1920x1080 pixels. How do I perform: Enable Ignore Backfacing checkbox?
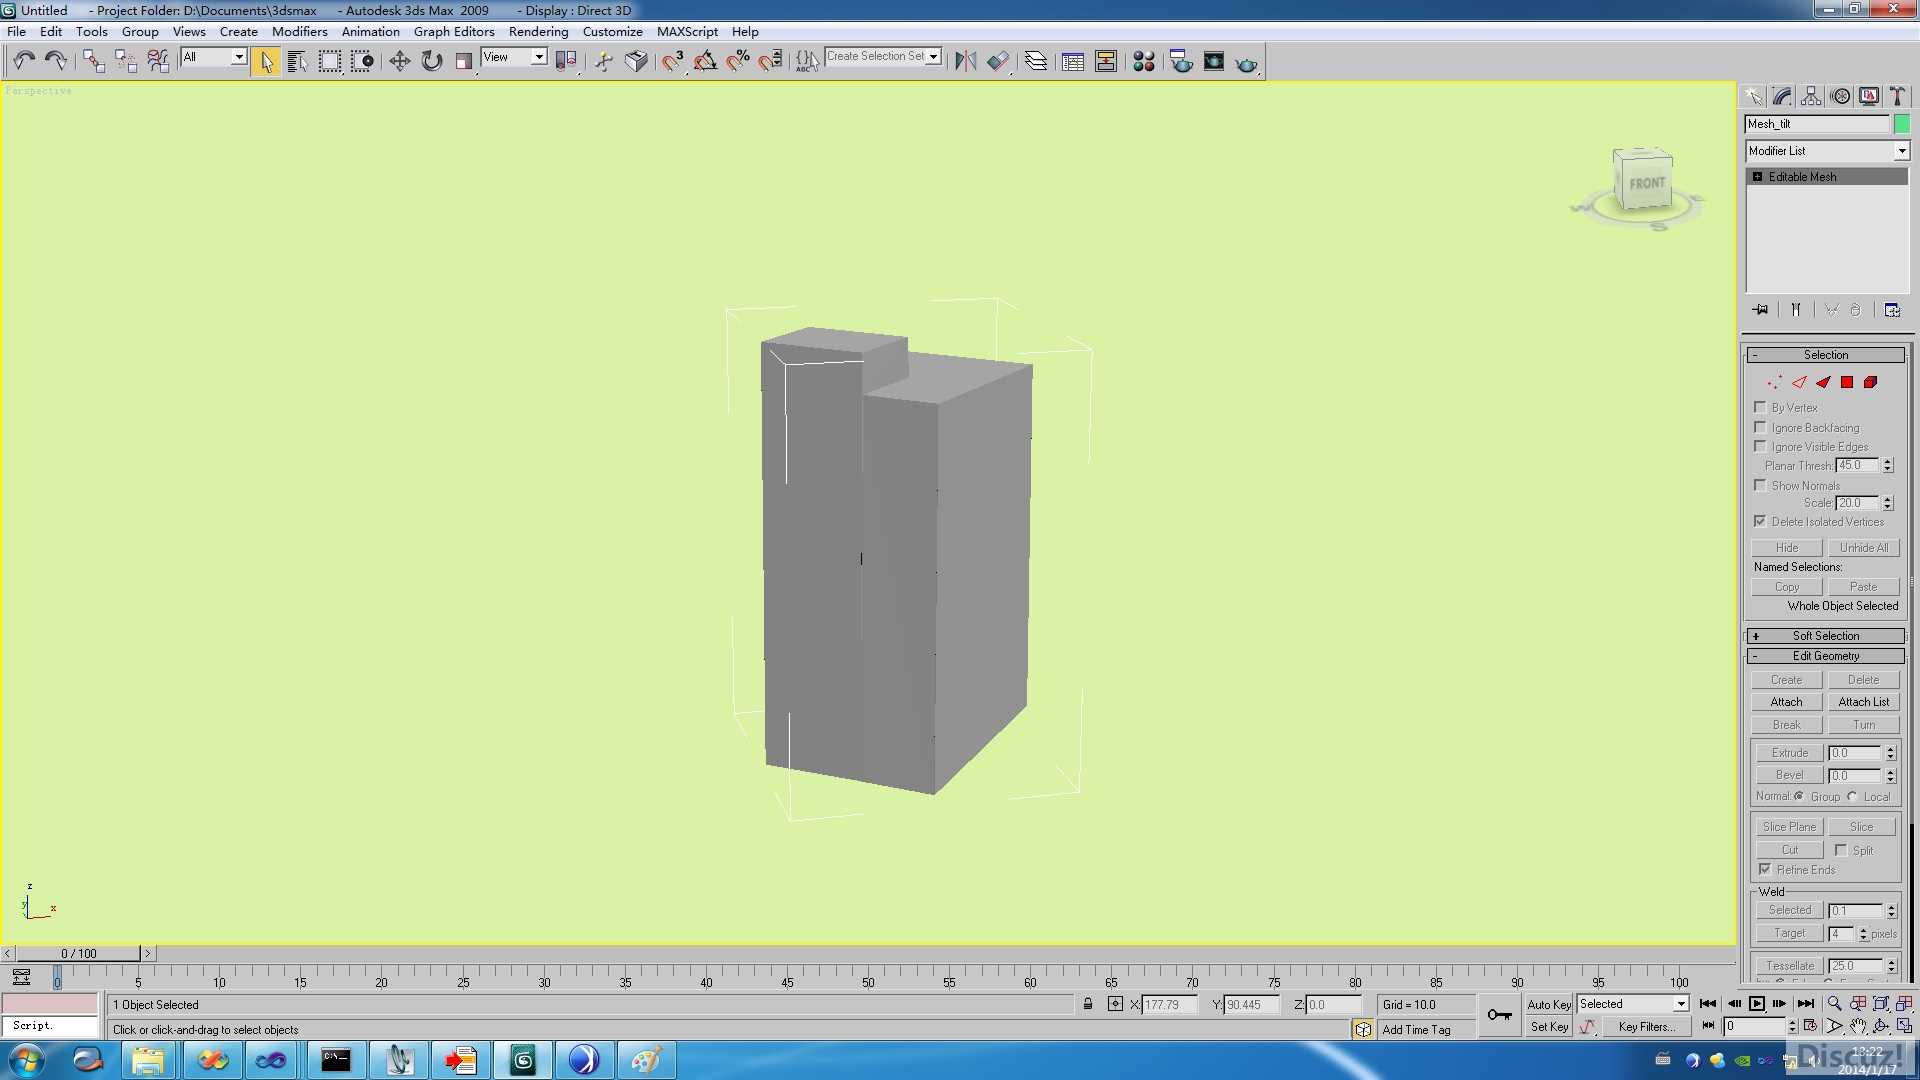click(1760, 427)
